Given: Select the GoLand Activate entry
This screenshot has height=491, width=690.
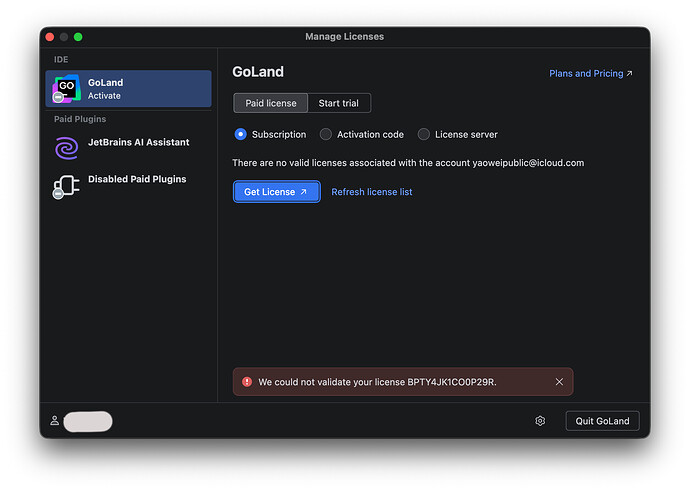Looking at the screenshot, I should coord(128,88).
